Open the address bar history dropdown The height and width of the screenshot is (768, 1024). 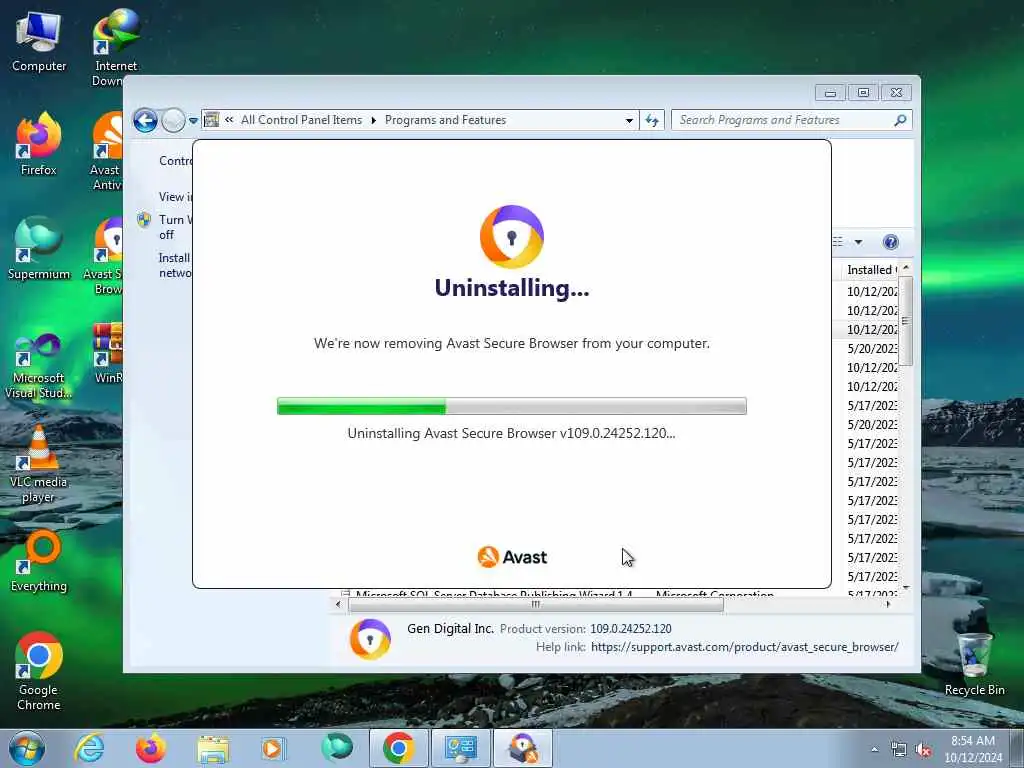(x=629, y=120)
